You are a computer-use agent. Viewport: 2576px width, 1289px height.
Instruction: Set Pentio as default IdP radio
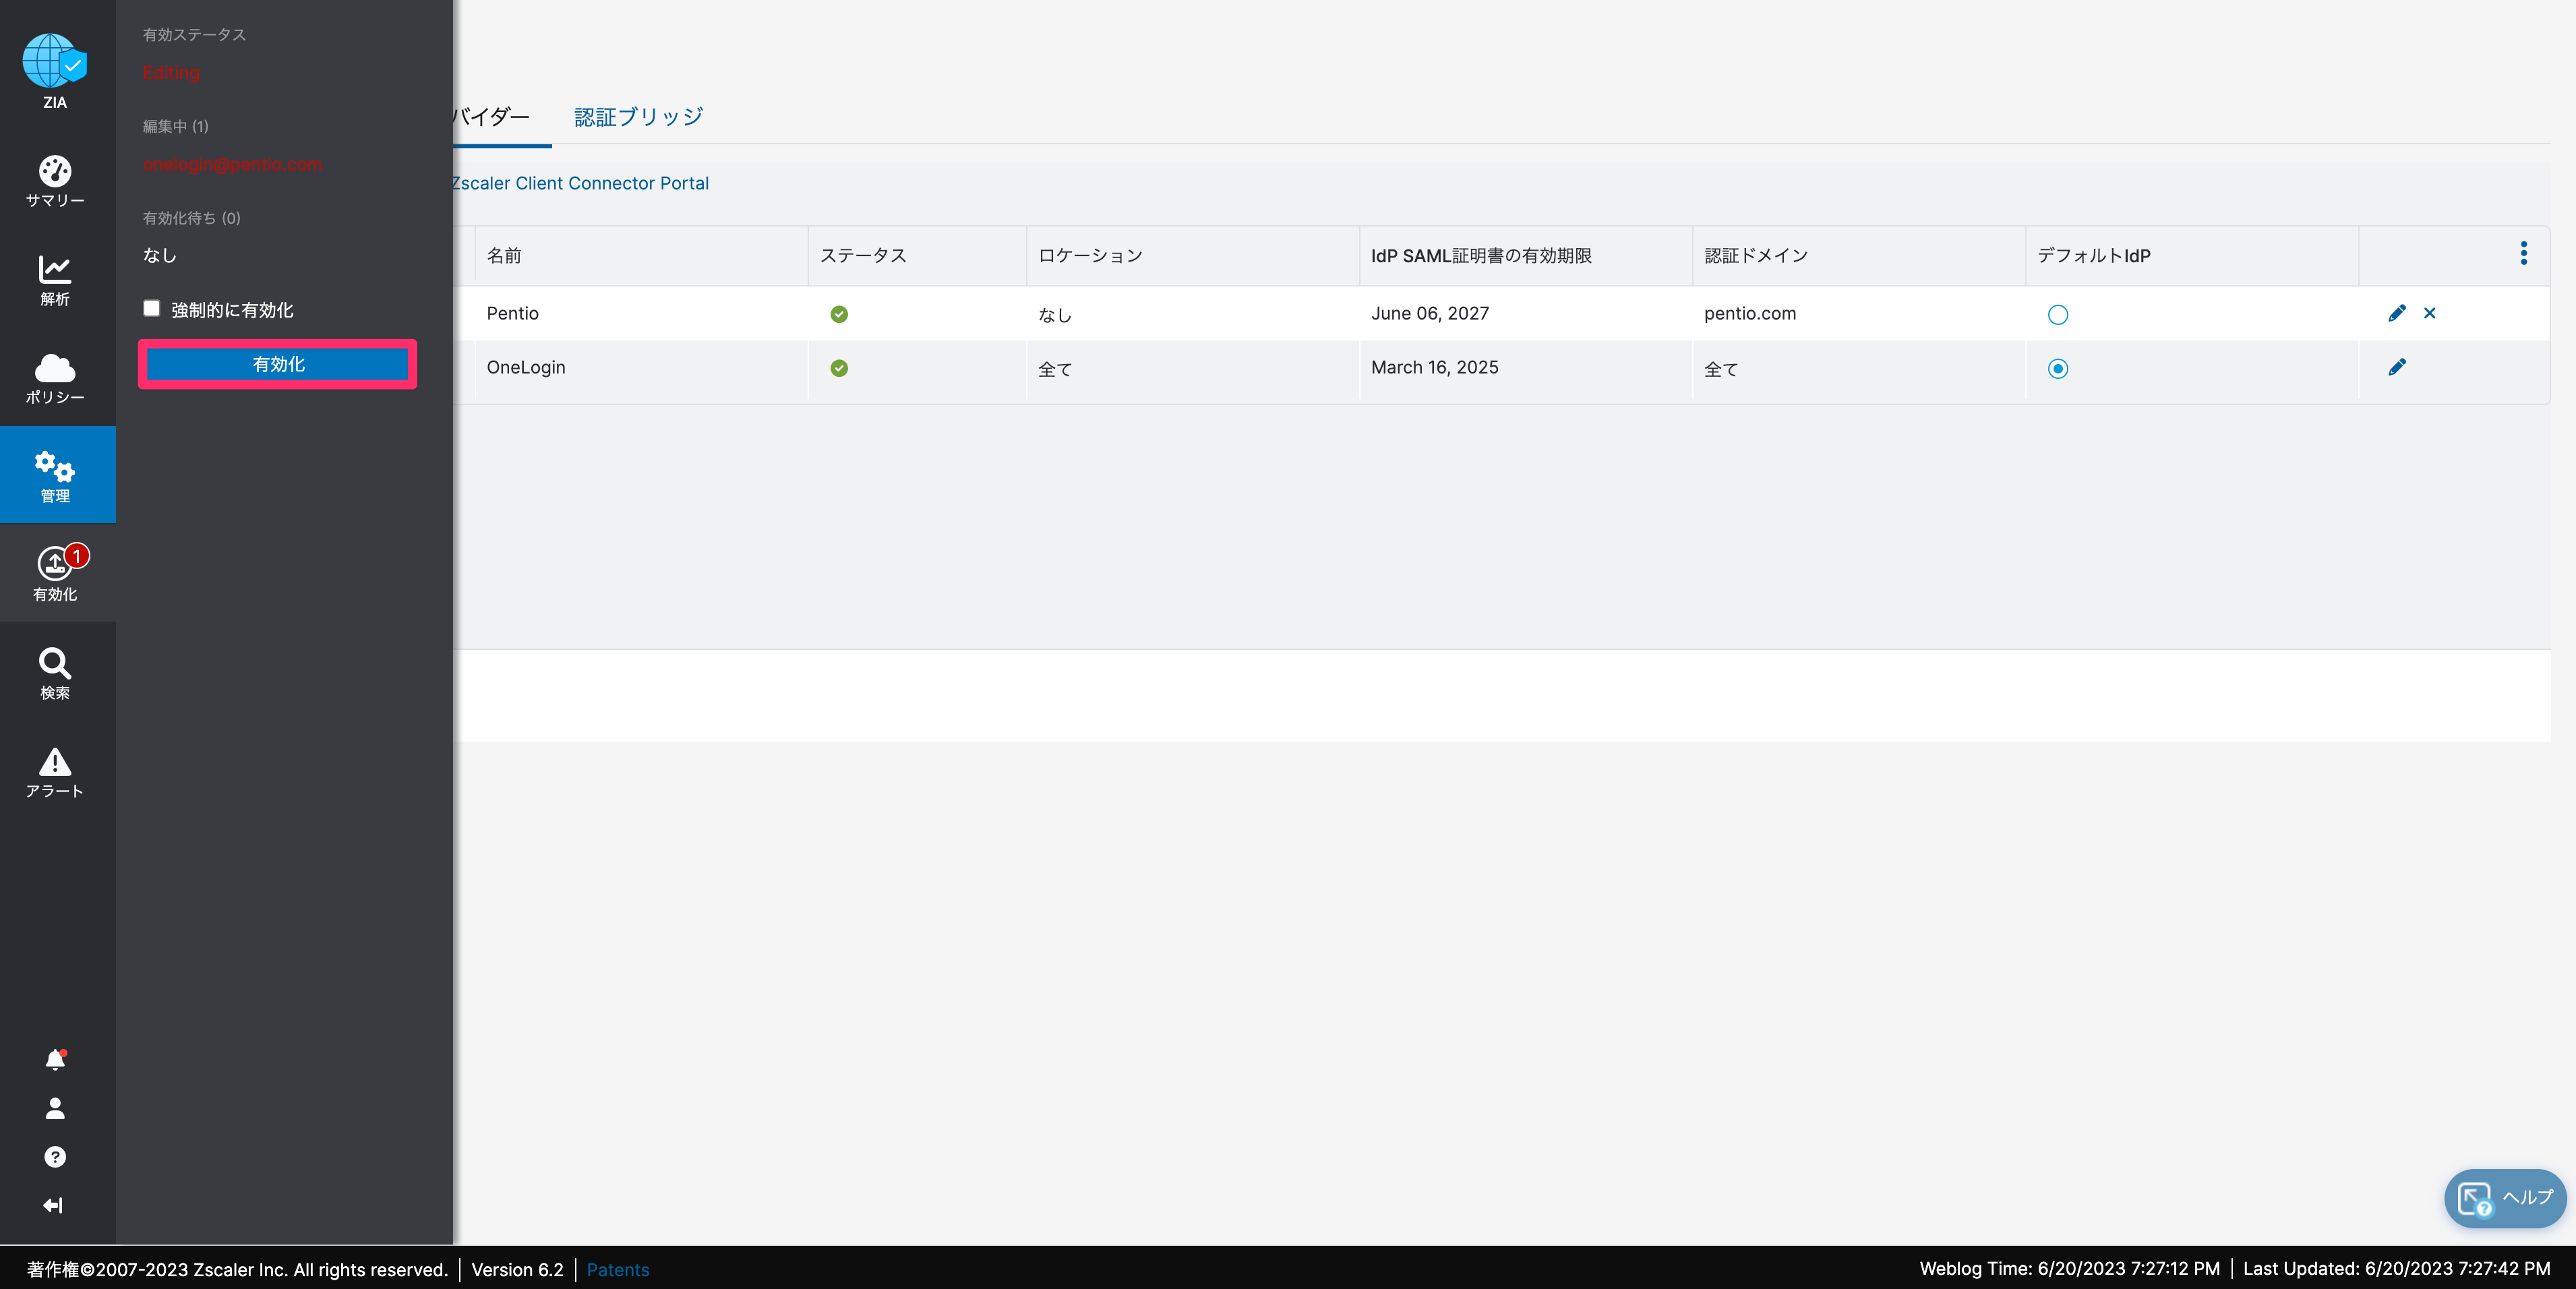tap(2058, 315)
